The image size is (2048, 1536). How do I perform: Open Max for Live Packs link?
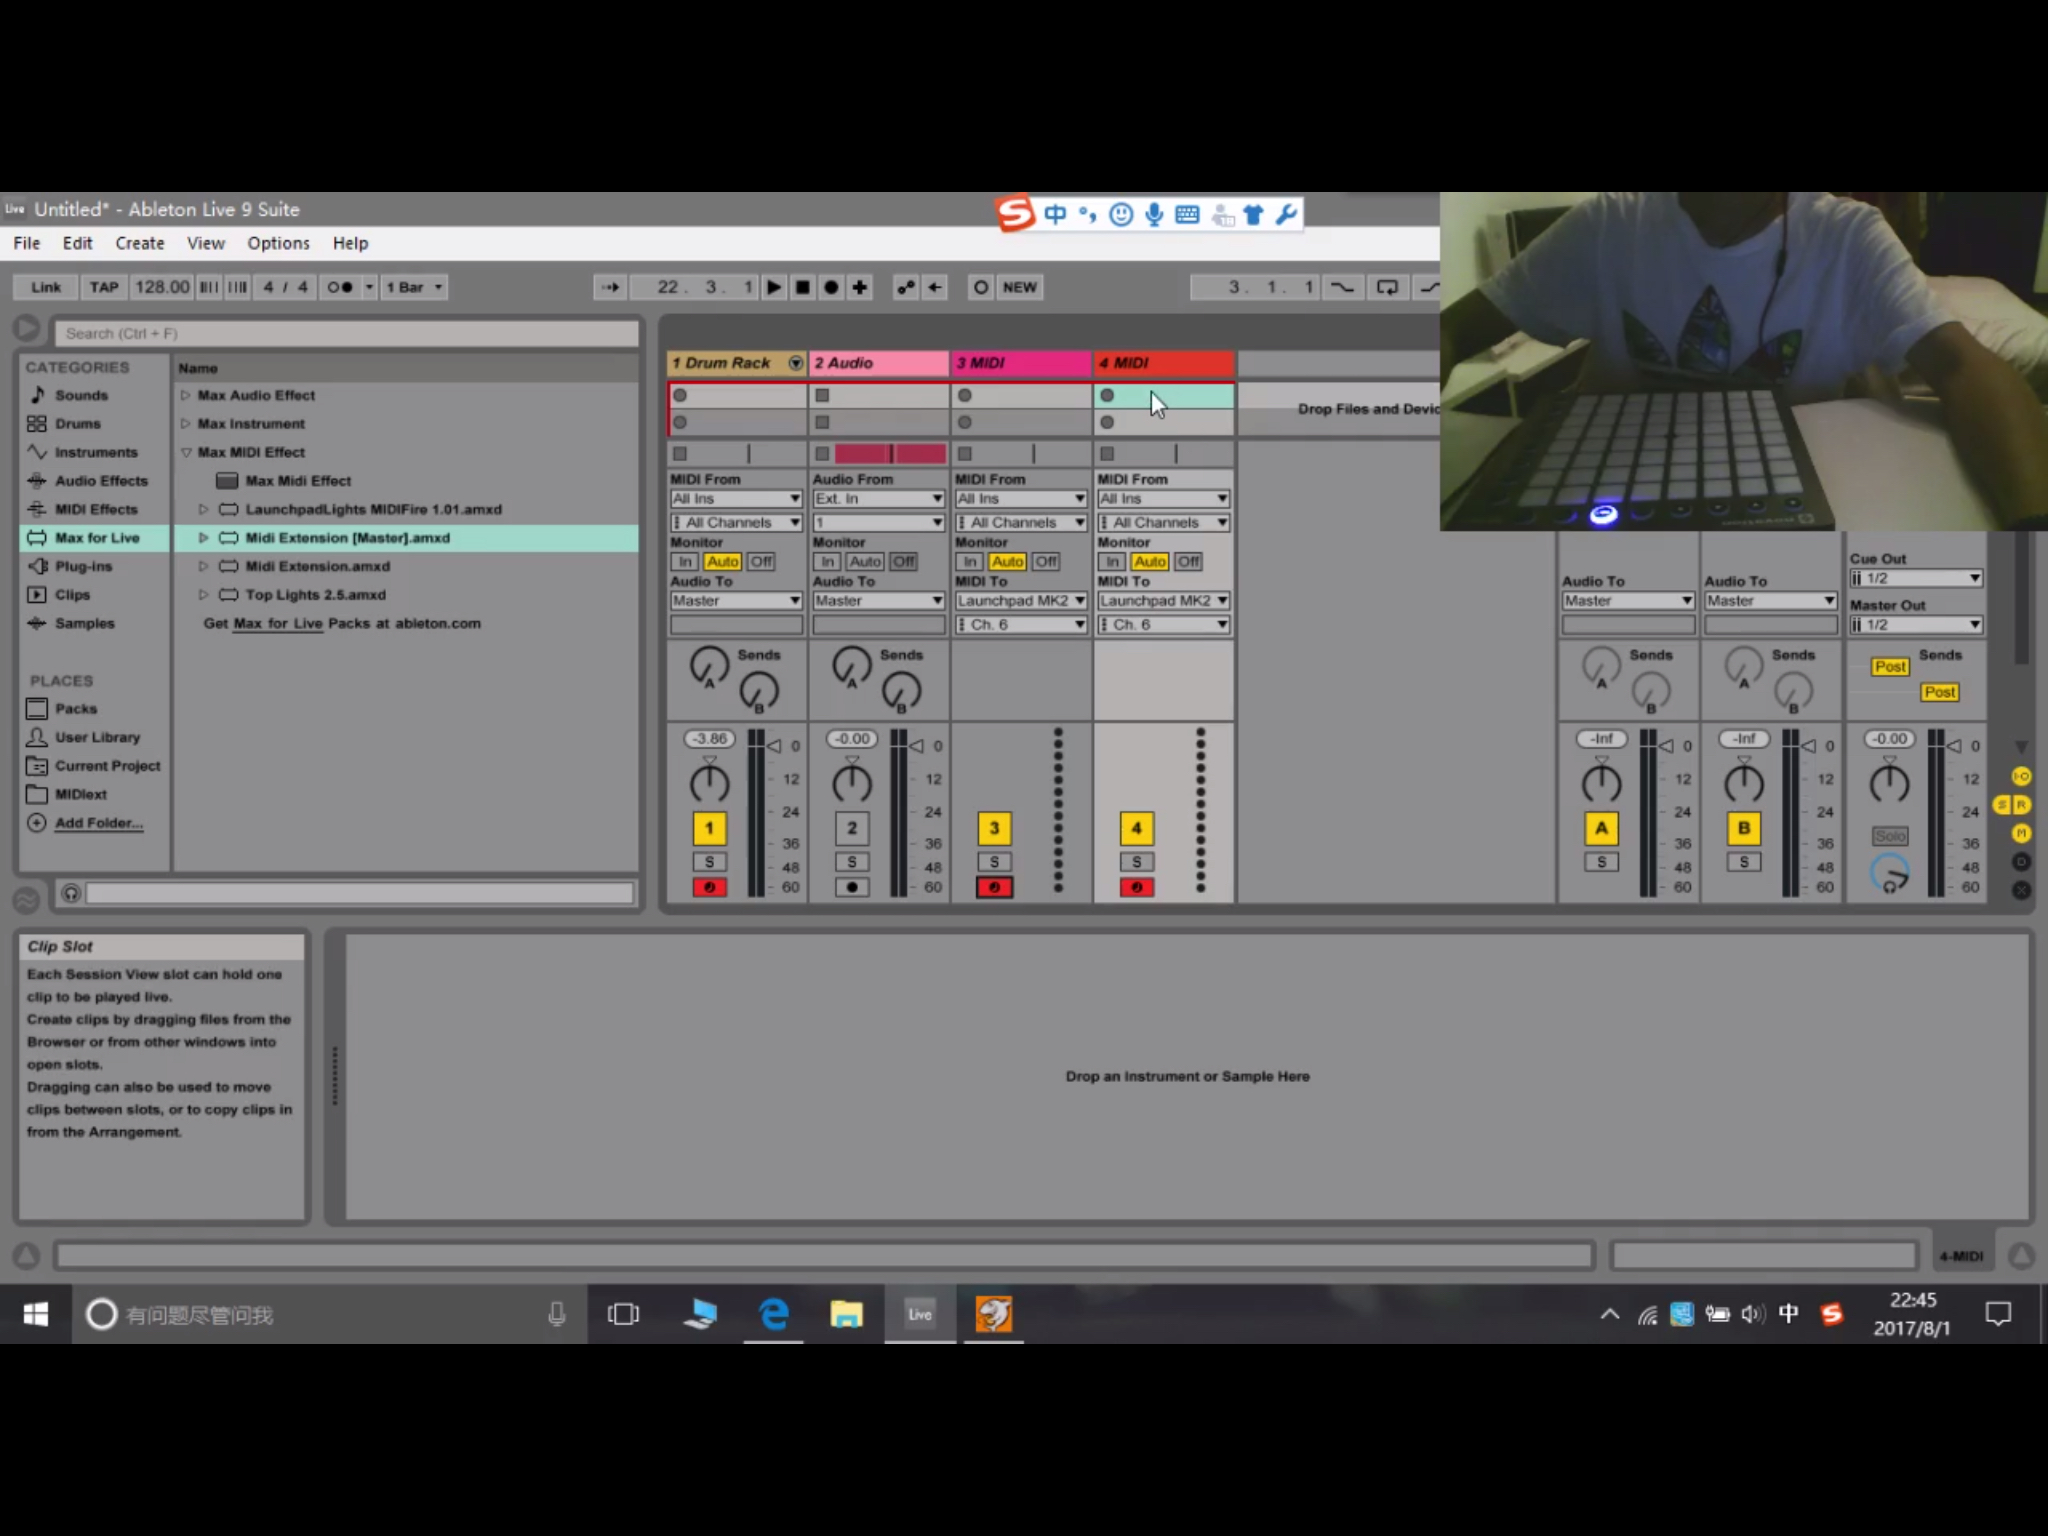click(x=277, y=623)
